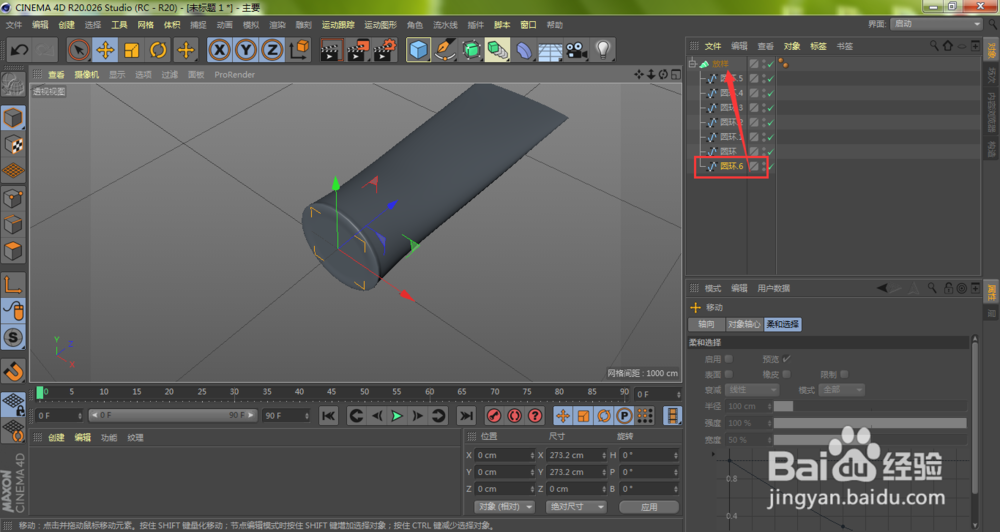Screen dimensions: 1000x532
Task: Click frame 45 on the timeline ruler
Action: coord(332,392)
